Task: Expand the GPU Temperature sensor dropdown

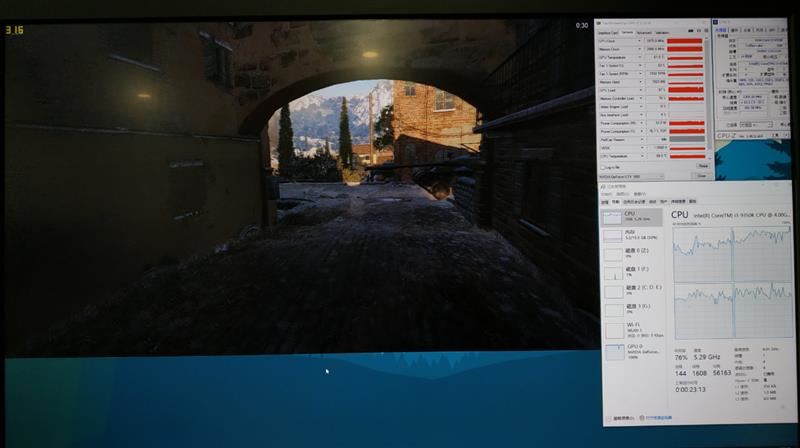Action: click(639, 58)
